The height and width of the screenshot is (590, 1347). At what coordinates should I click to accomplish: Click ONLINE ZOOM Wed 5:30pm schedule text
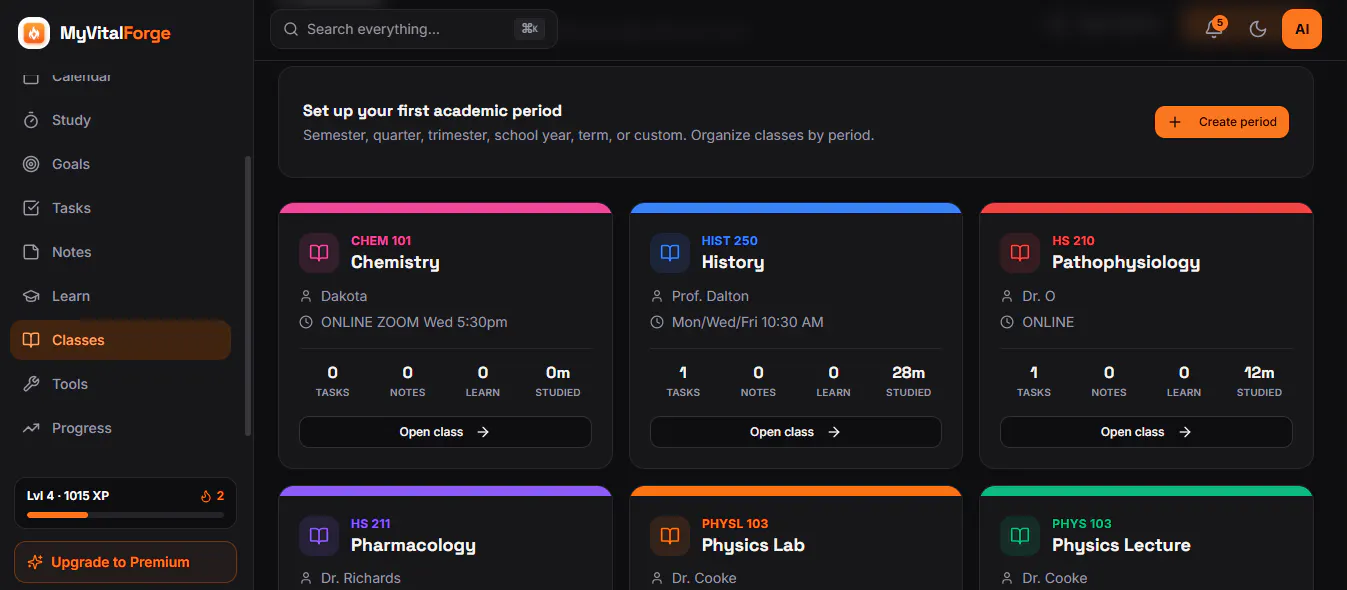tap(414, 322)
